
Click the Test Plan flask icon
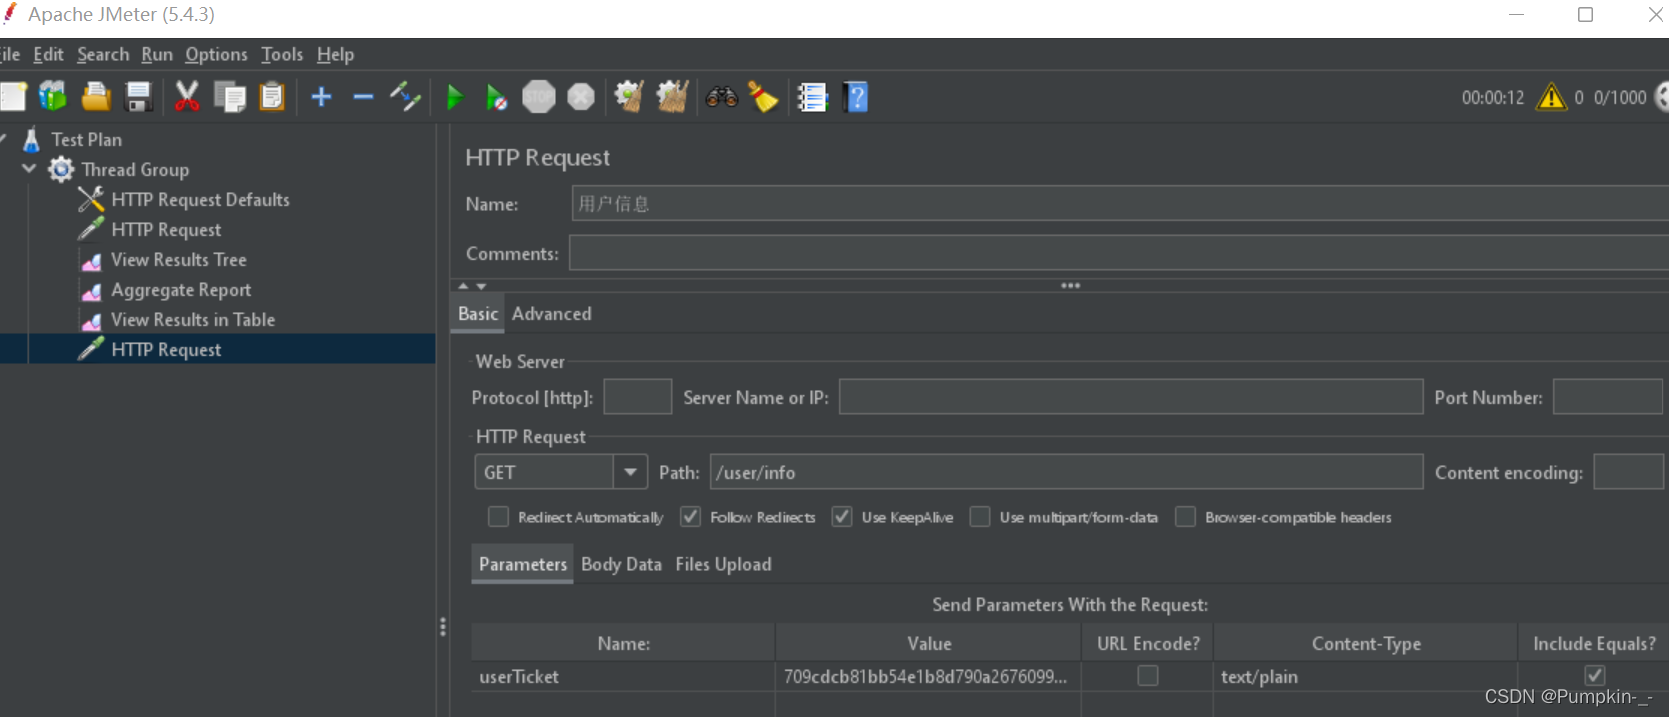tap(32, 139)
